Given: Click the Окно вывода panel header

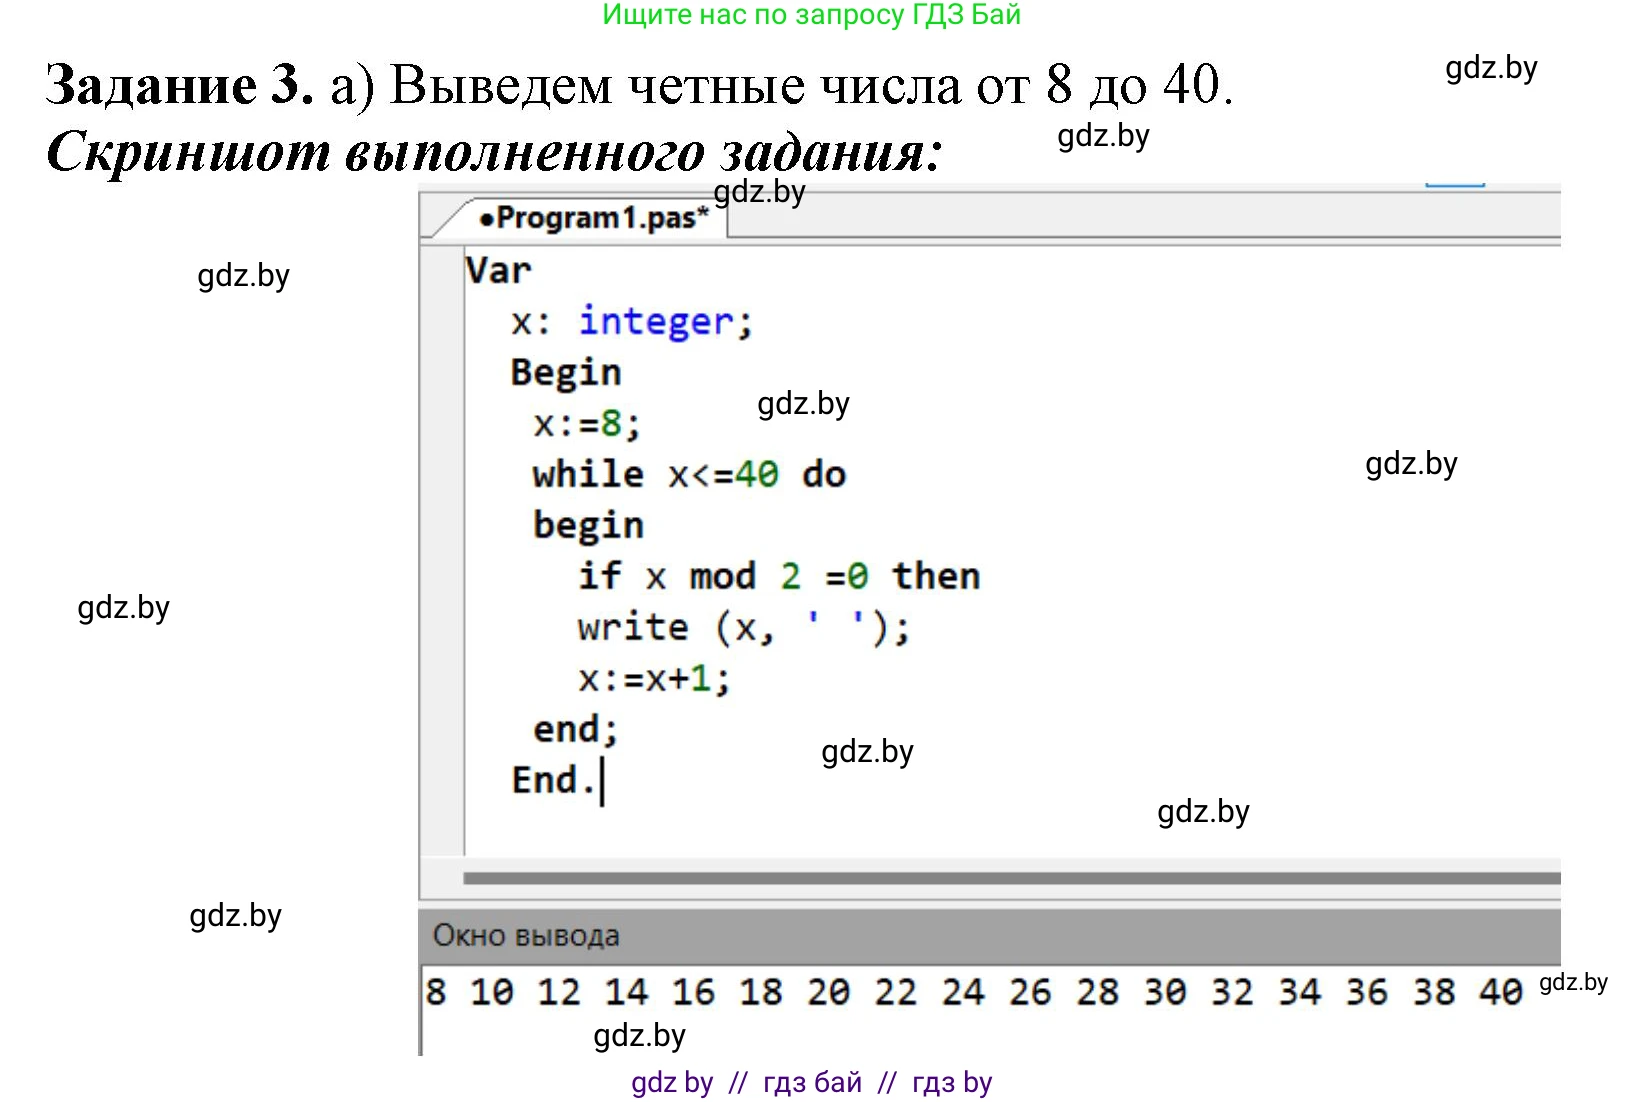Looking at the screenshot, I should pyautogui.click(x=527, y=936).
